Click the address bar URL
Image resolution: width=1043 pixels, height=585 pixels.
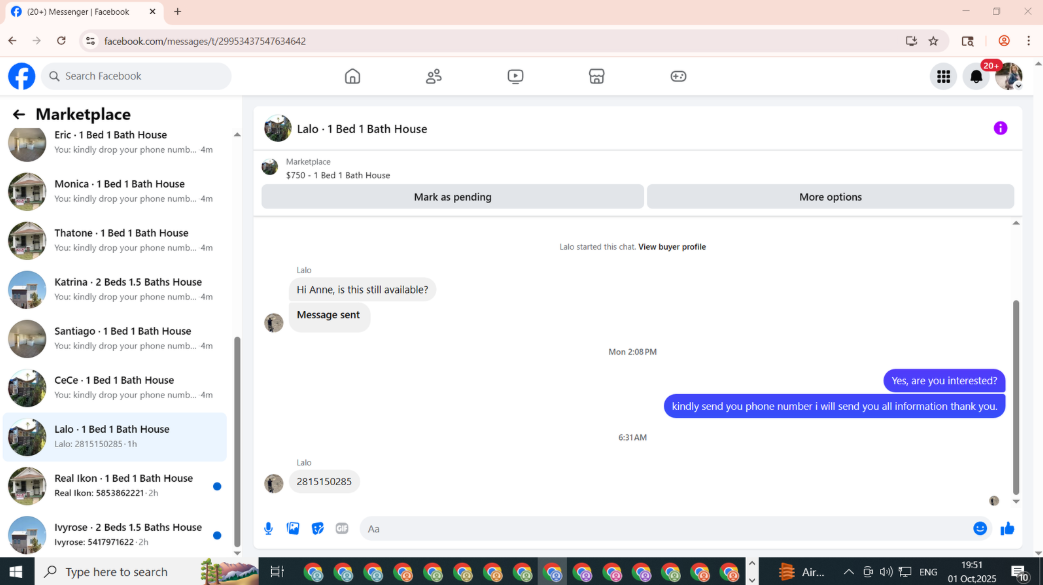coord(205,41)
